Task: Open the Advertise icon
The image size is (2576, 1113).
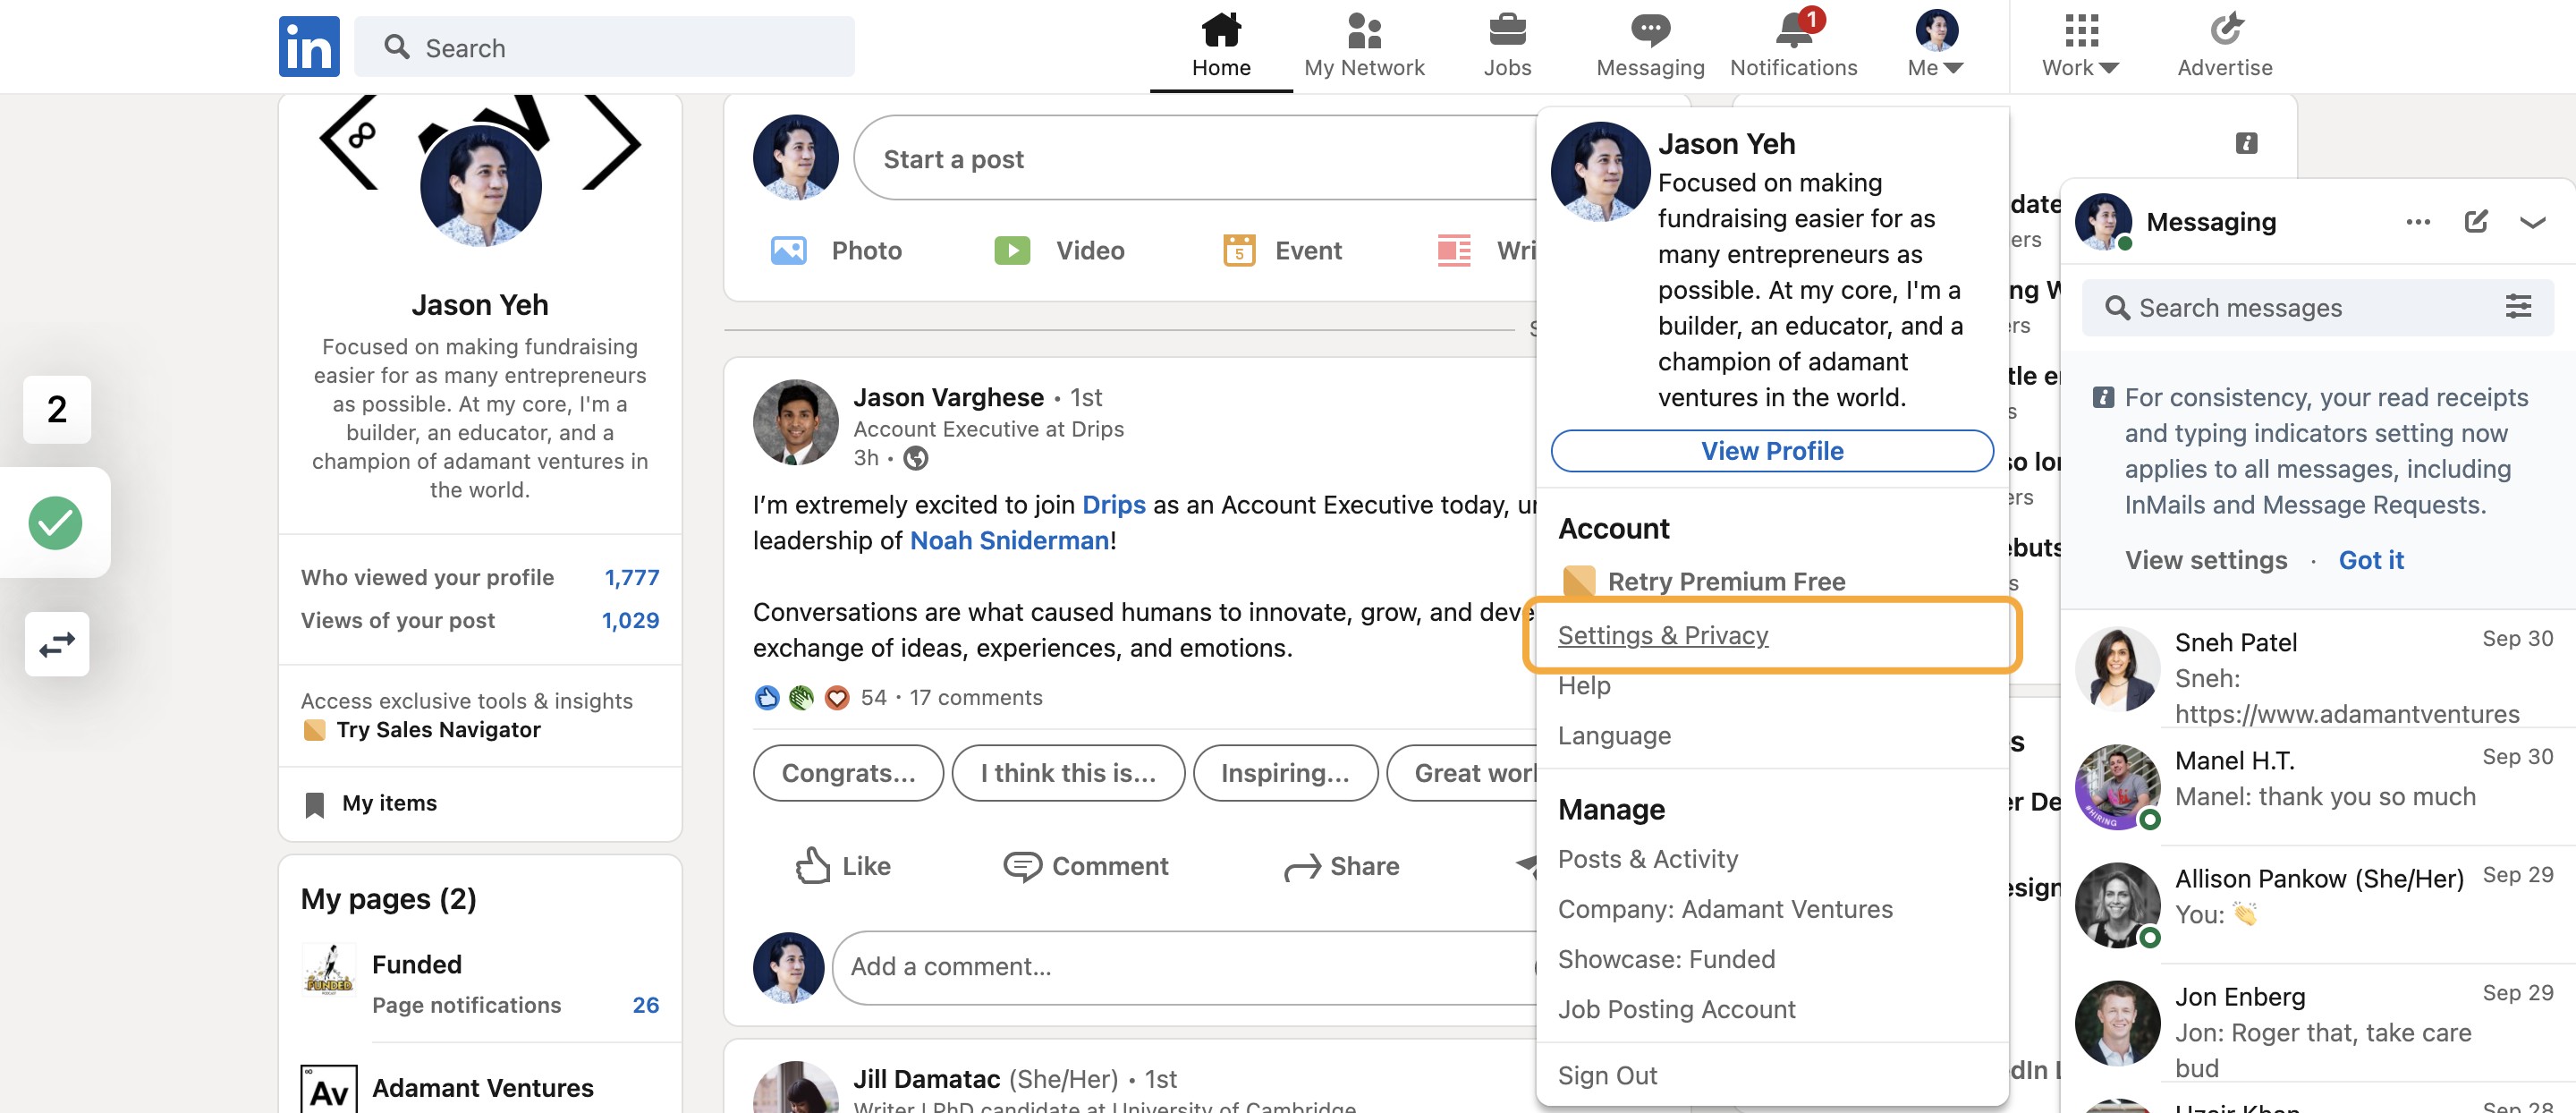Action: pos(2224,46)
